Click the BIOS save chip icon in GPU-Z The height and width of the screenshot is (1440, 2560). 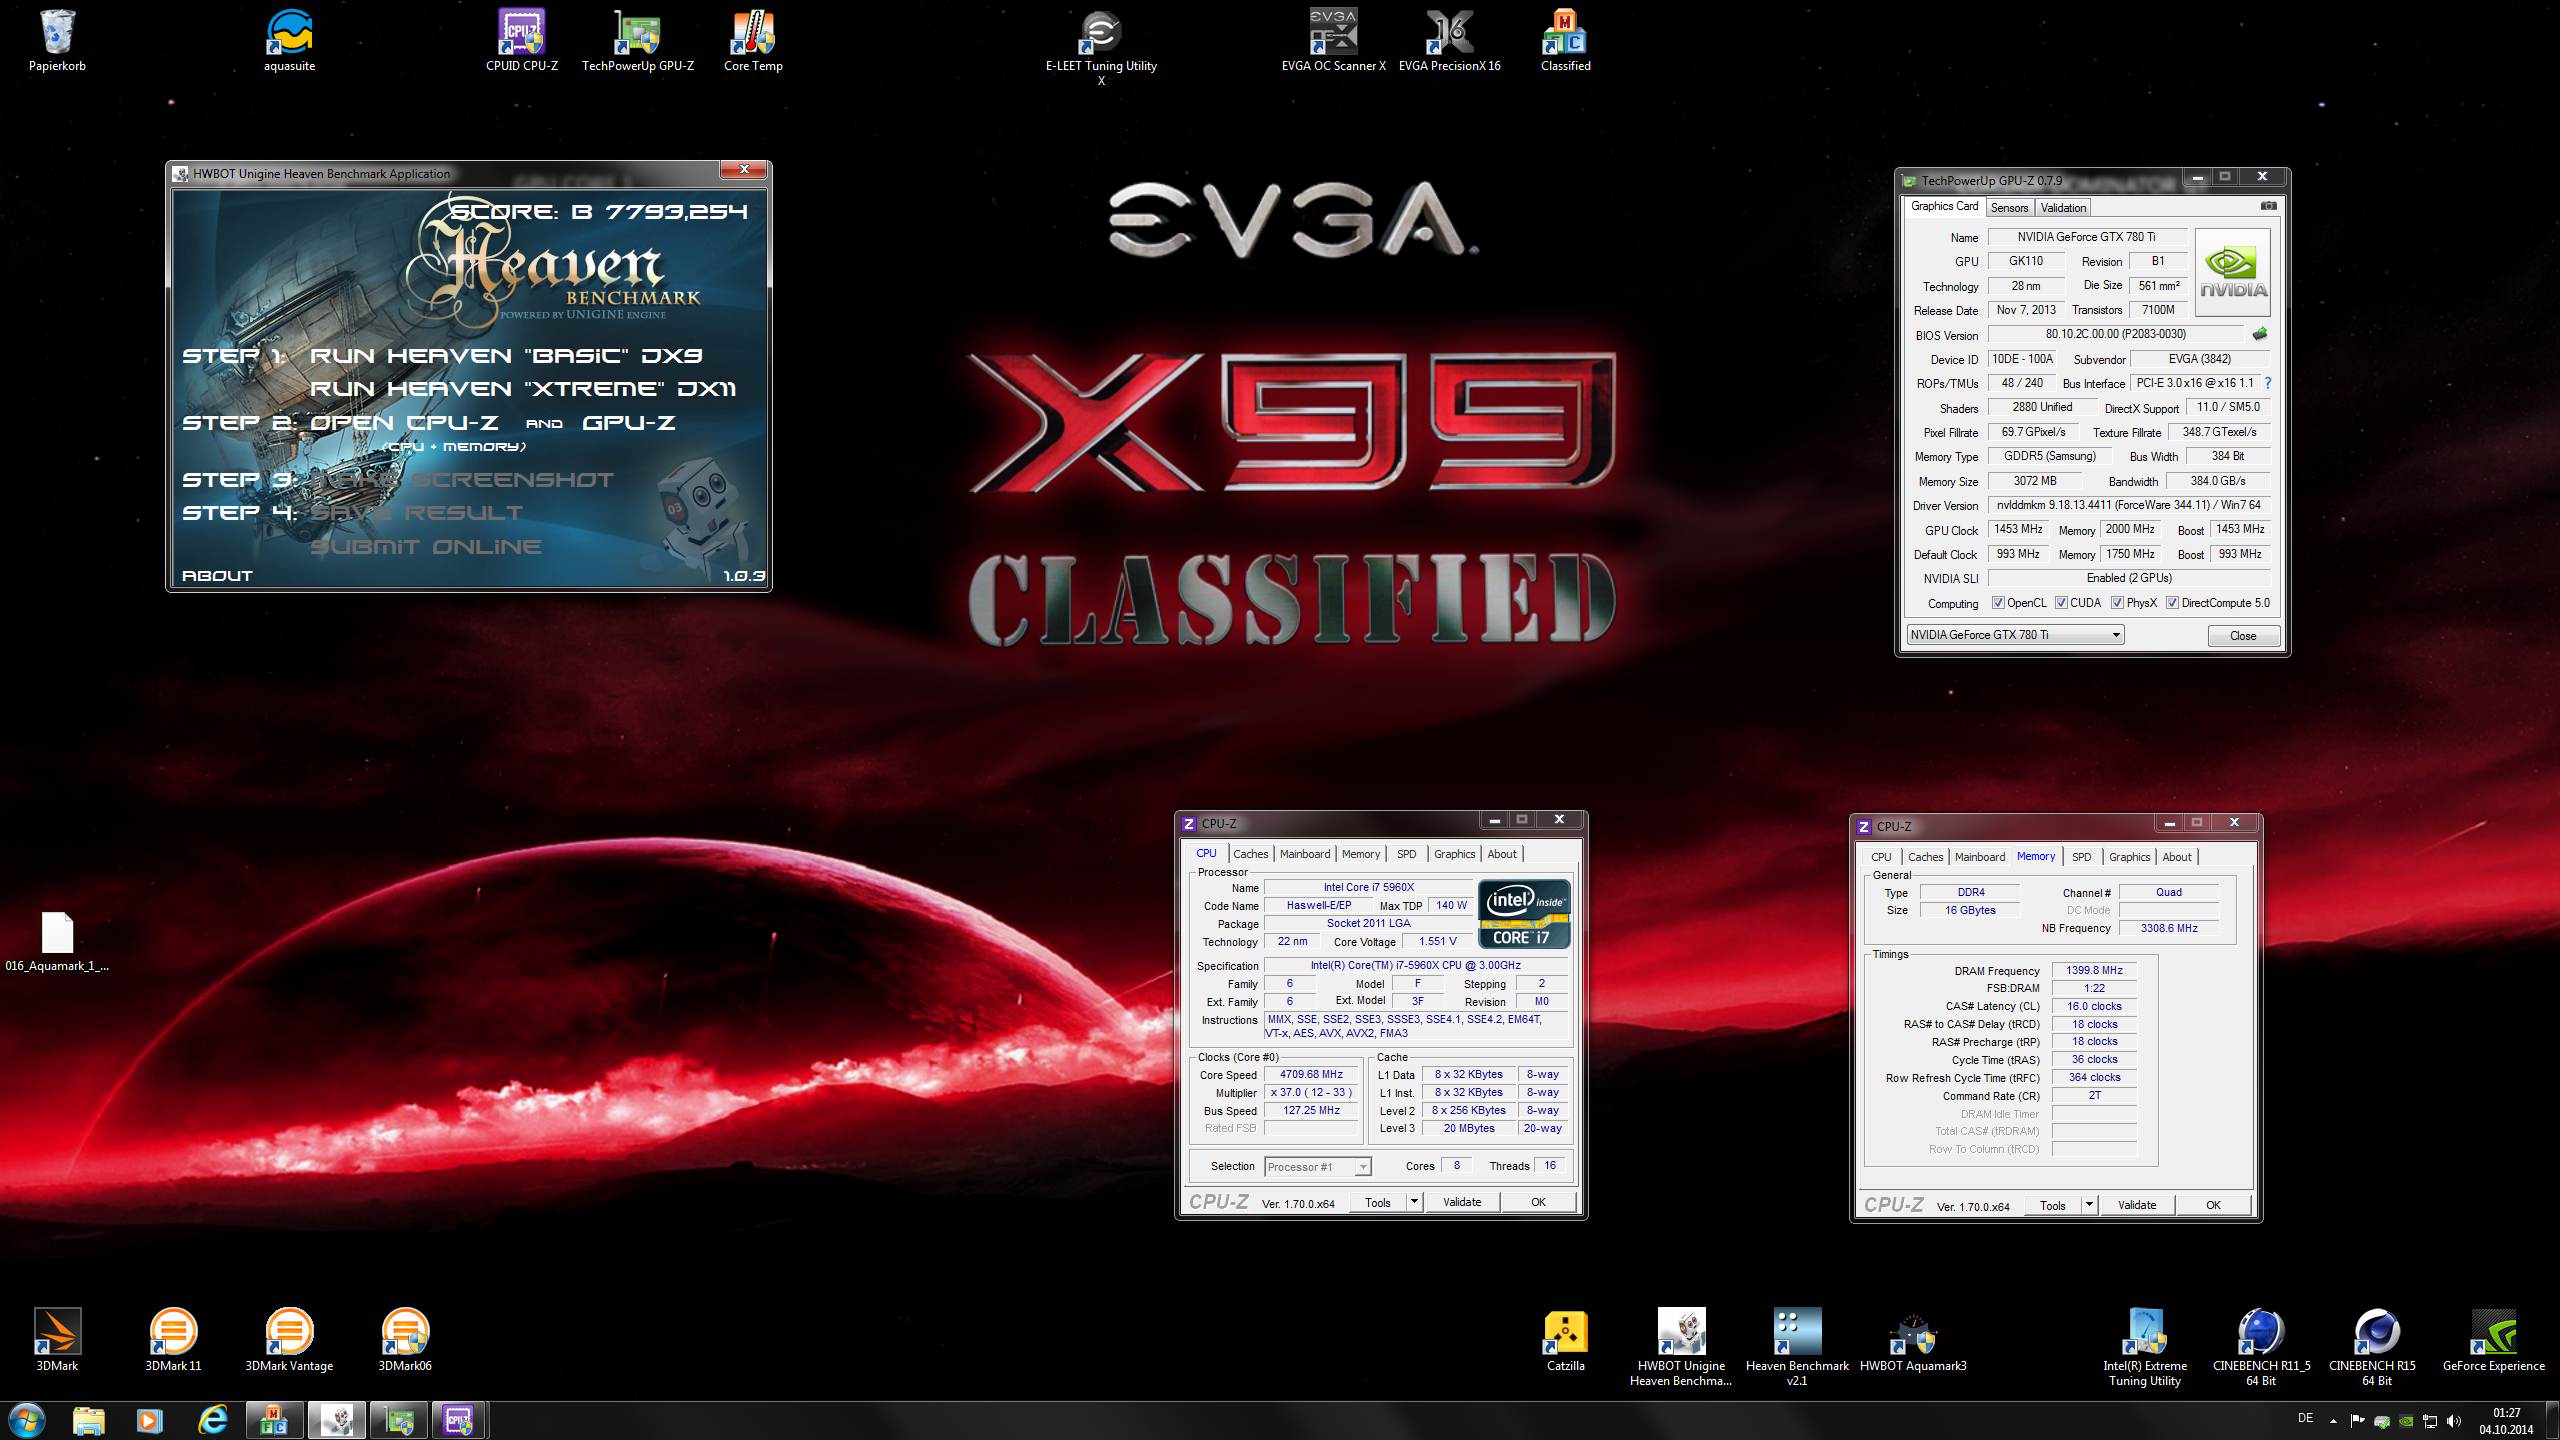(x=2259, y=334)
